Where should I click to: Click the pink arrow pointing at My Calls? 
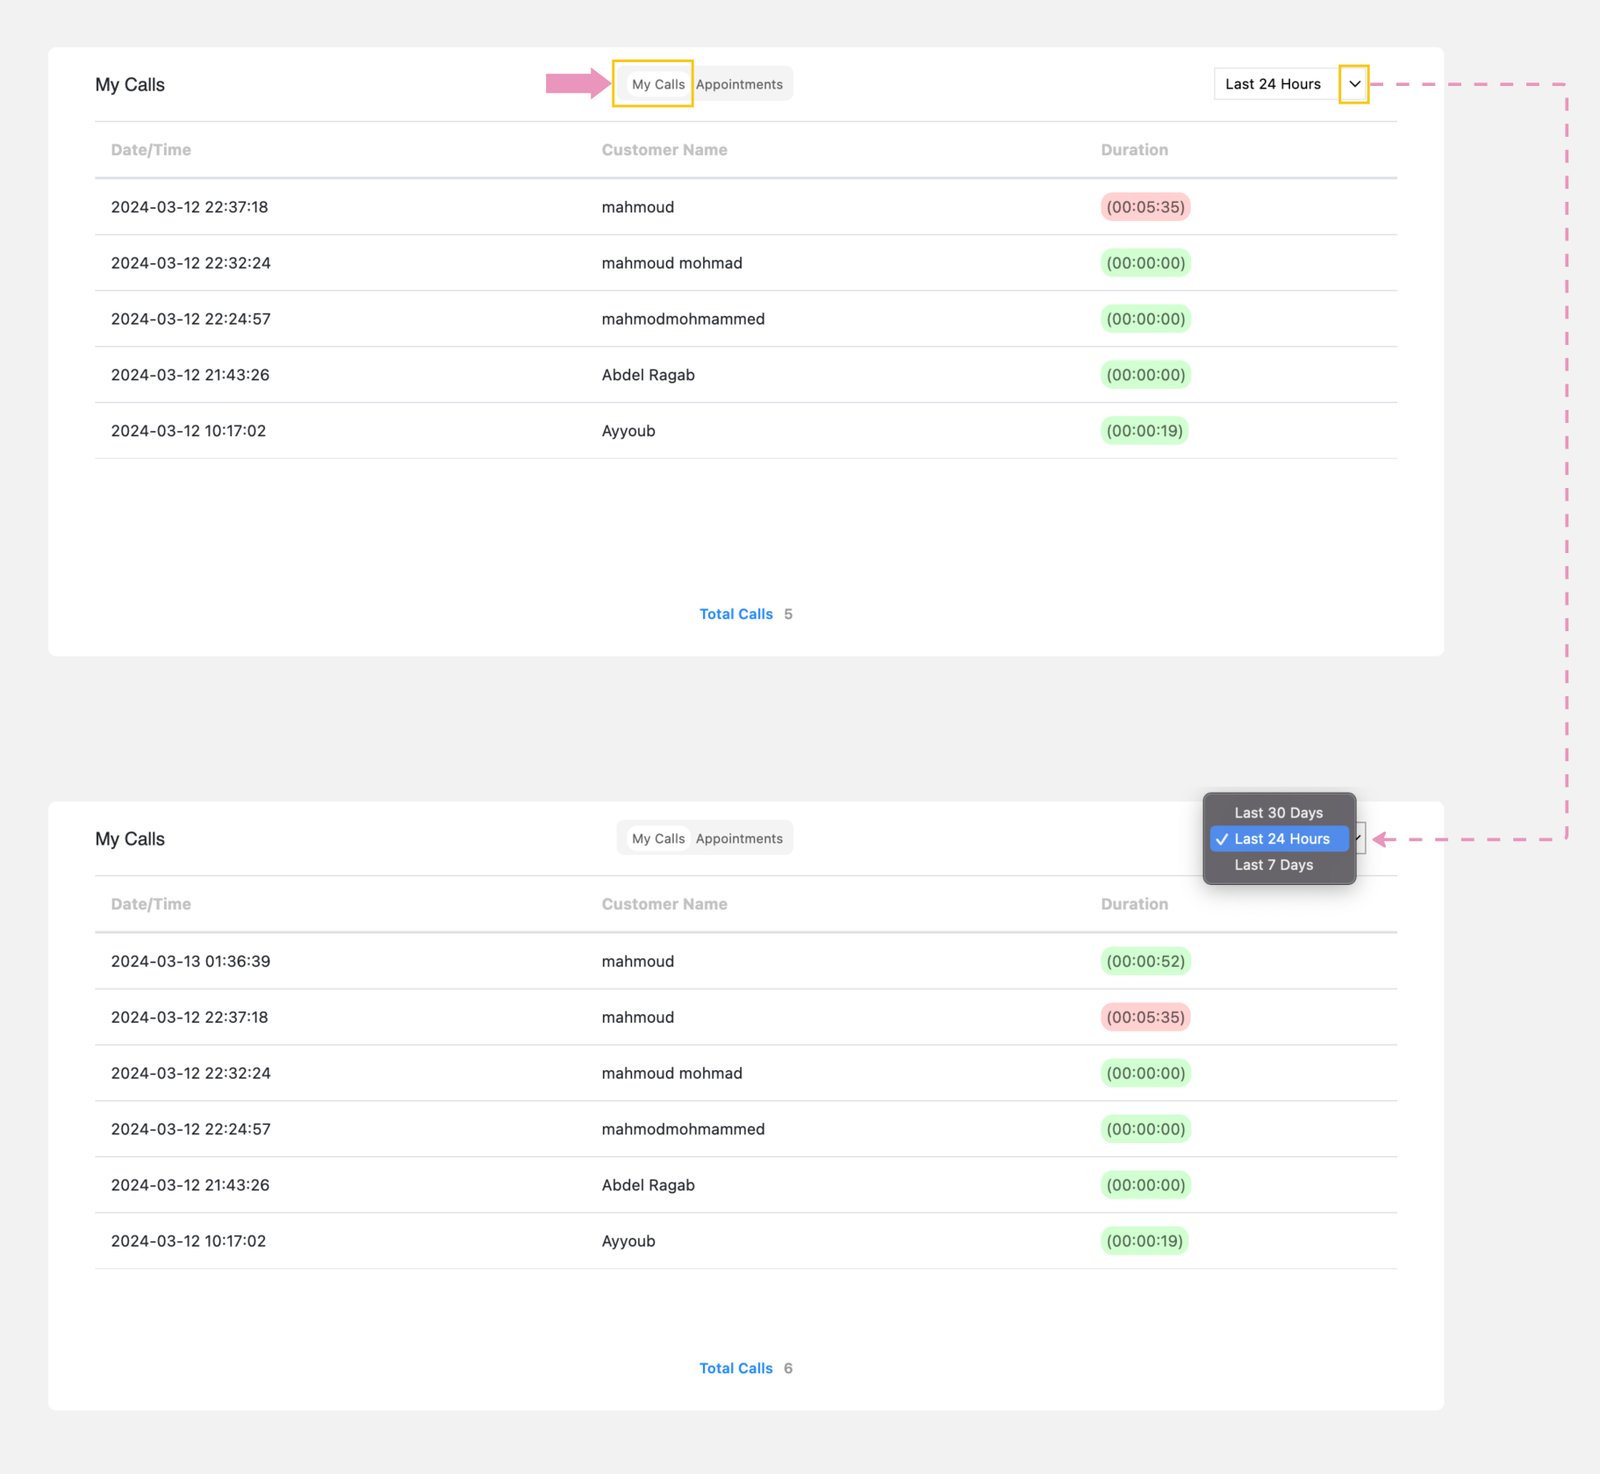click(x=577, y=83)
